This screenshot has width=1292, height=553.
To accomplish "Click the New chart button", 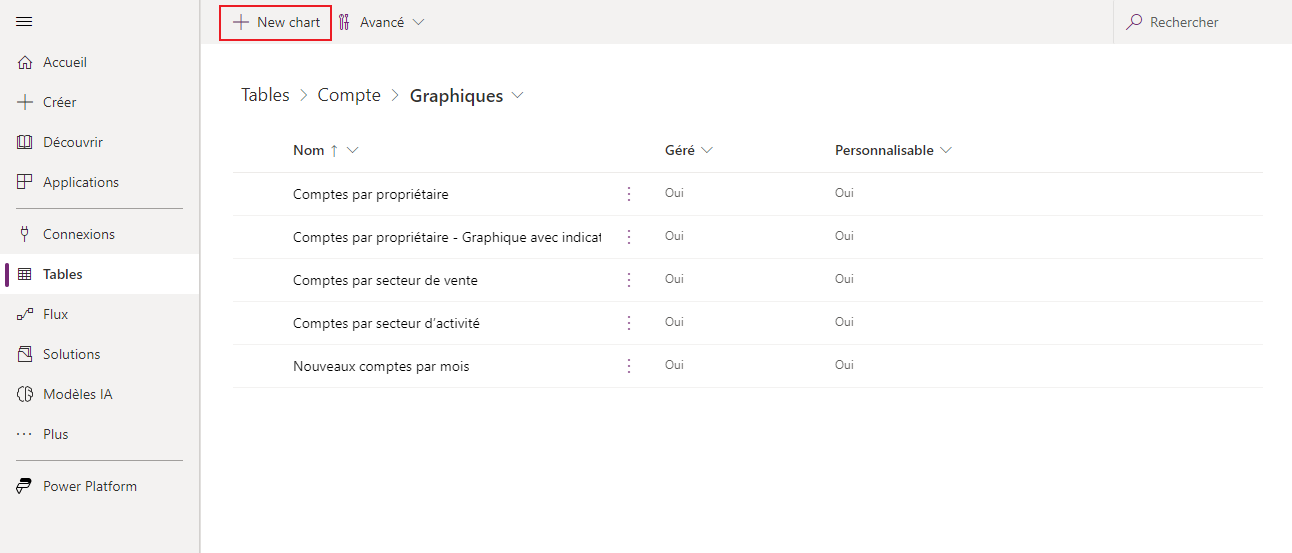I will click(276, 22).
